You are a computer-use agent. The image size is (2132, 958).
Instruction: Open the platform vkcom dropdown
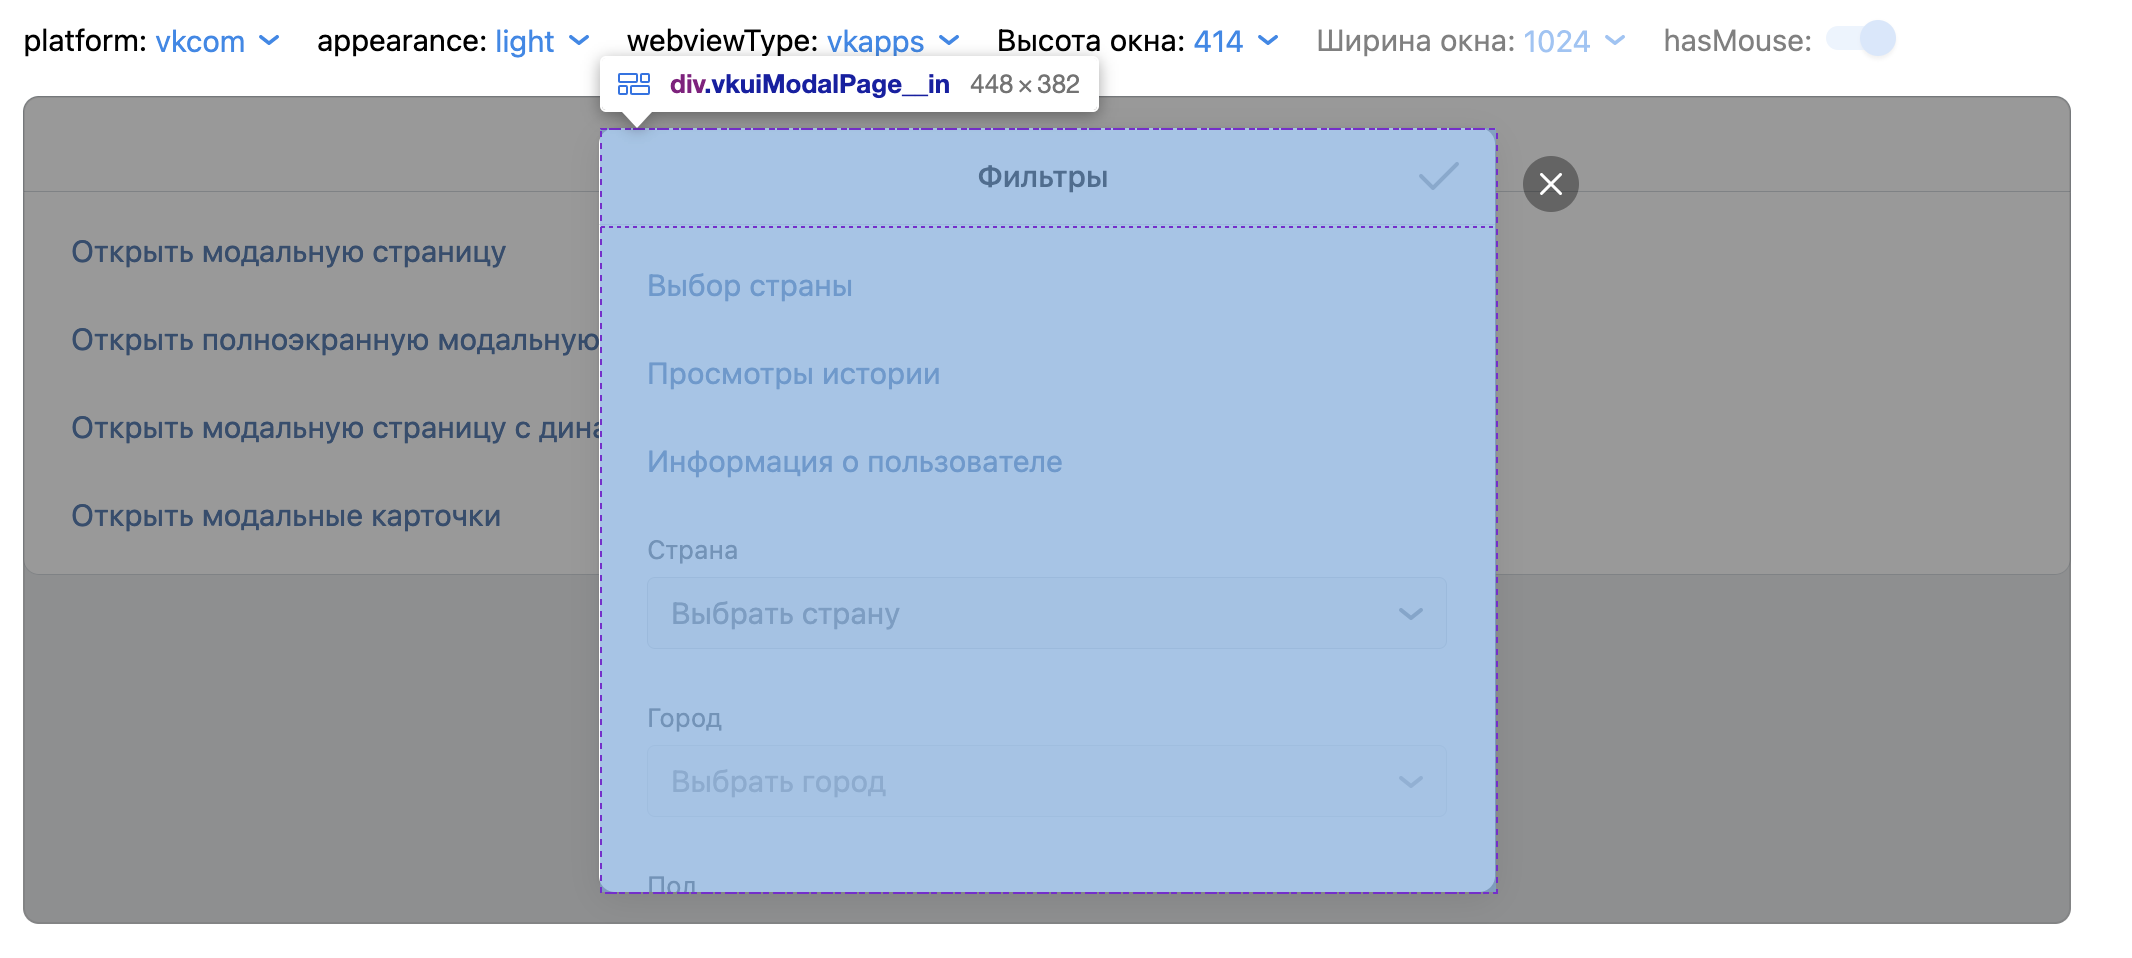click(x=217, y=41)
